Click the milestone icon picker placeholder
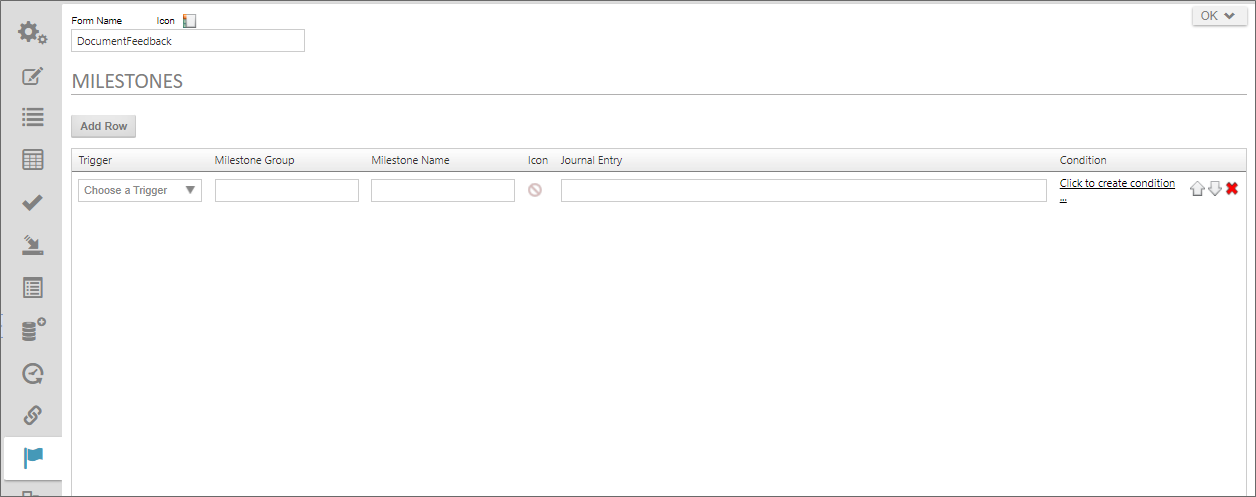 tap(535, 190)
